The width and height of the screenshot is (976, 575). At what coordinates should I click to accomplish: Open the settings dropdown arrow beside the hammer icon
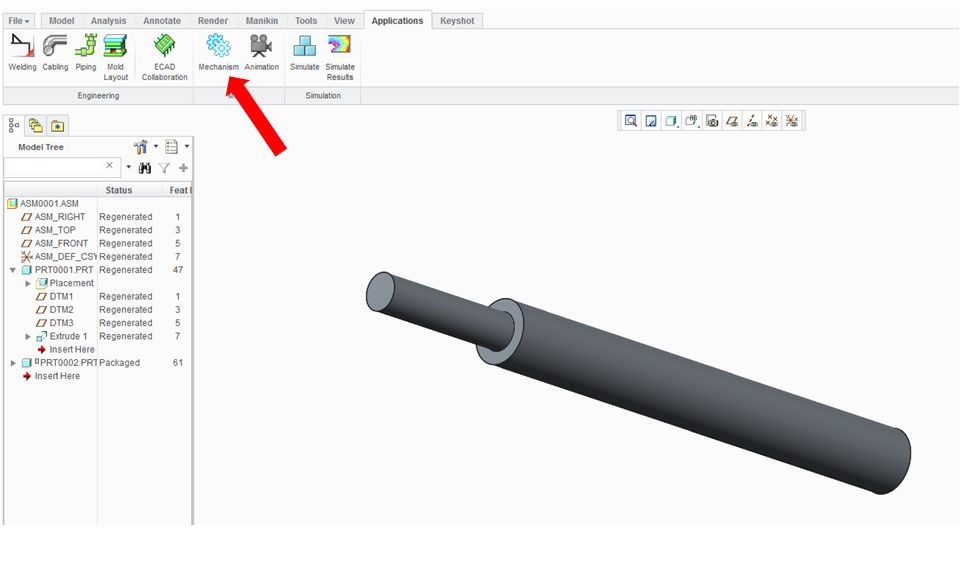coord(156,147)
